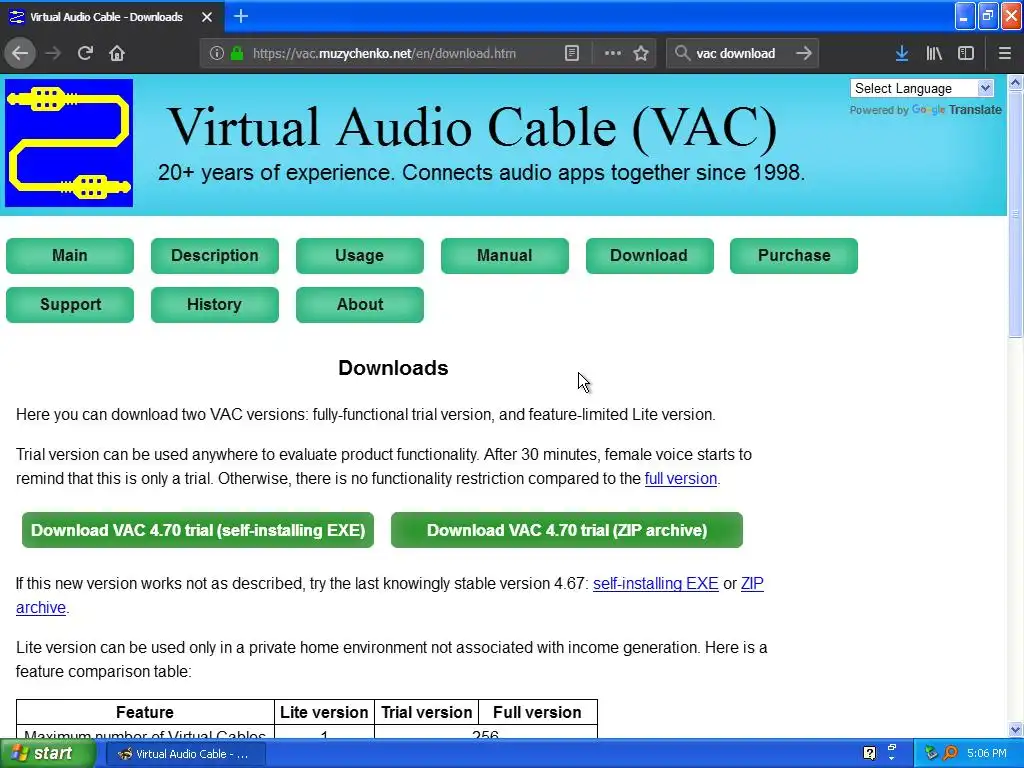Click the vertical scrollbar thumb
Image resolution: width=1024 pixels, height=768 pixels.
[x=1015, y=214]
